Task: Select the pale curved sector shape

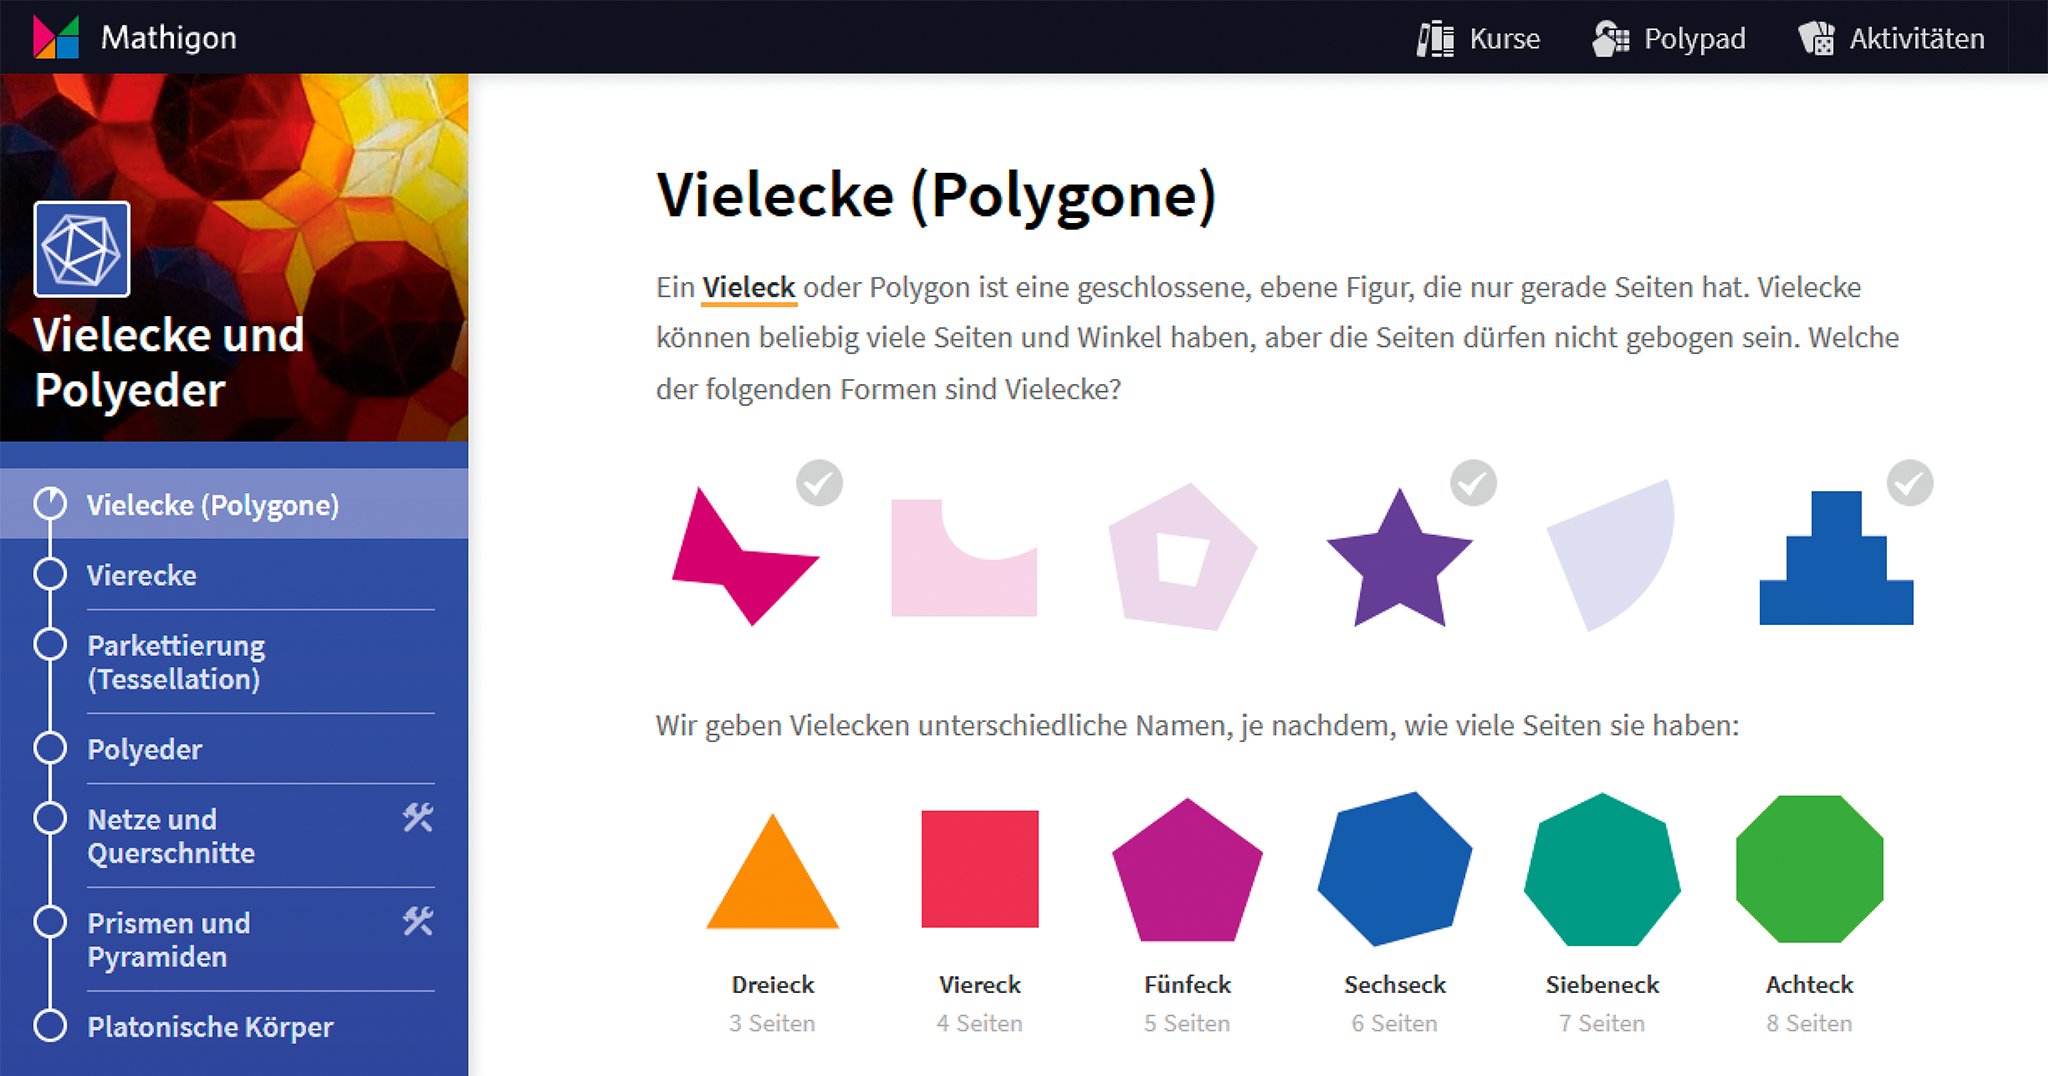Action: click(1615, 550)
